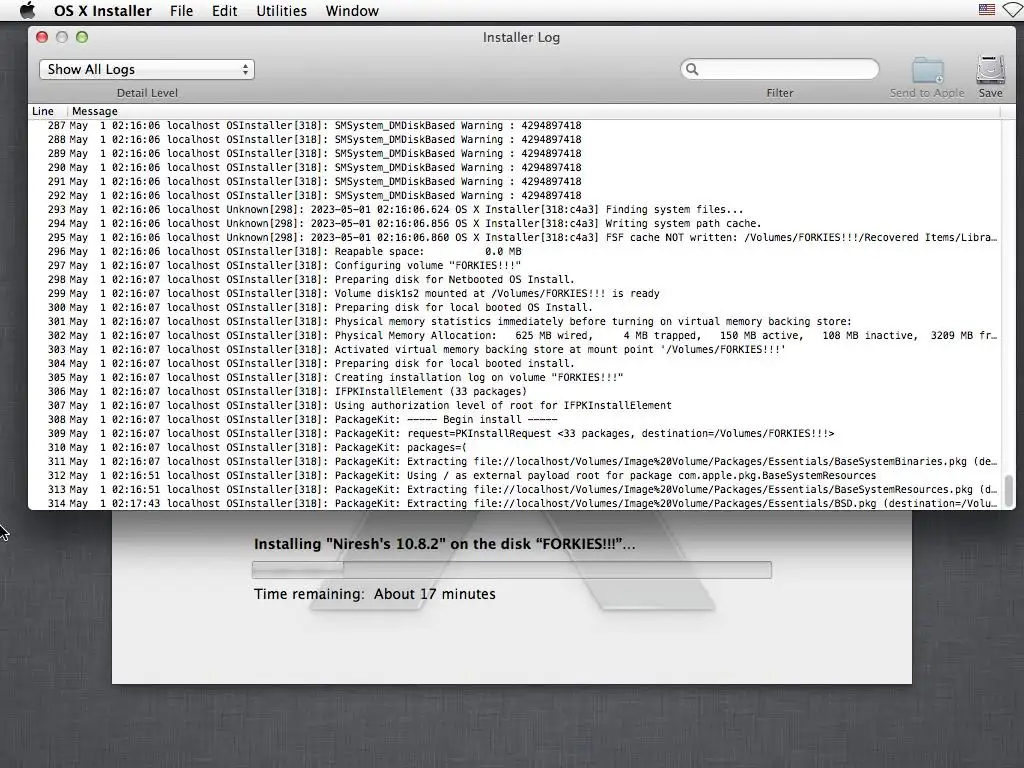Select line 'Reapable space: 0.0 MB'

coord(514,251)
